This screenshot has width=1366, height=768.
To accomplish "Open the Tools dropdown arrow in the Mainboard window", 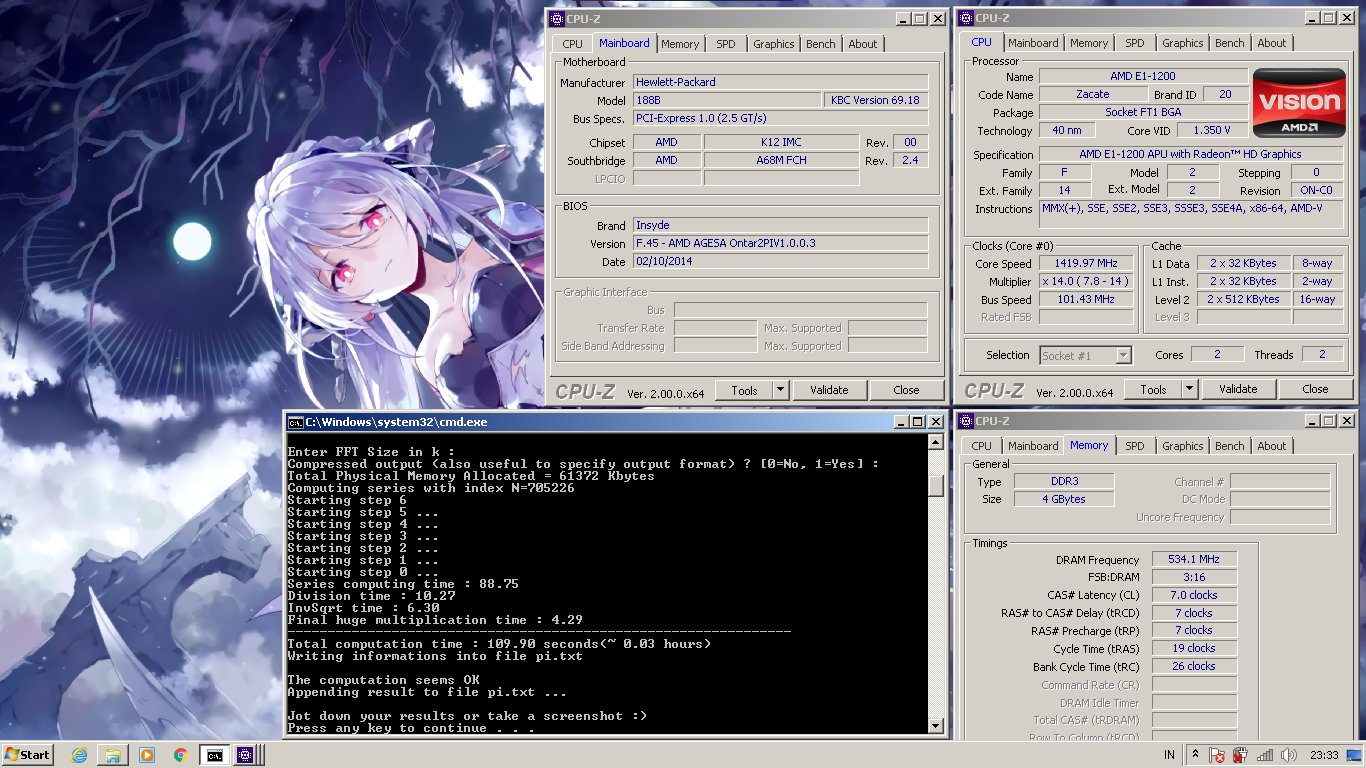I will pyautogui.click(x=780, y=390).
